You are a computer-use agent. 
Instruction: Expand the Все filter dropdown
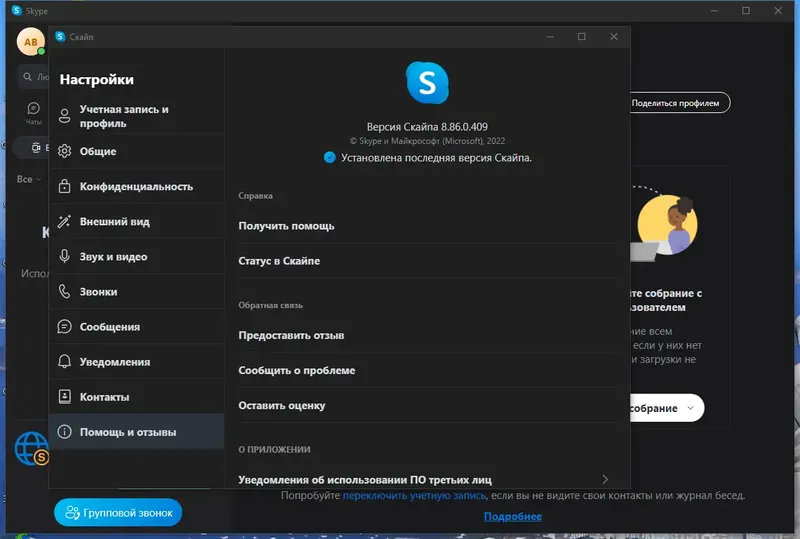point(29,179)
